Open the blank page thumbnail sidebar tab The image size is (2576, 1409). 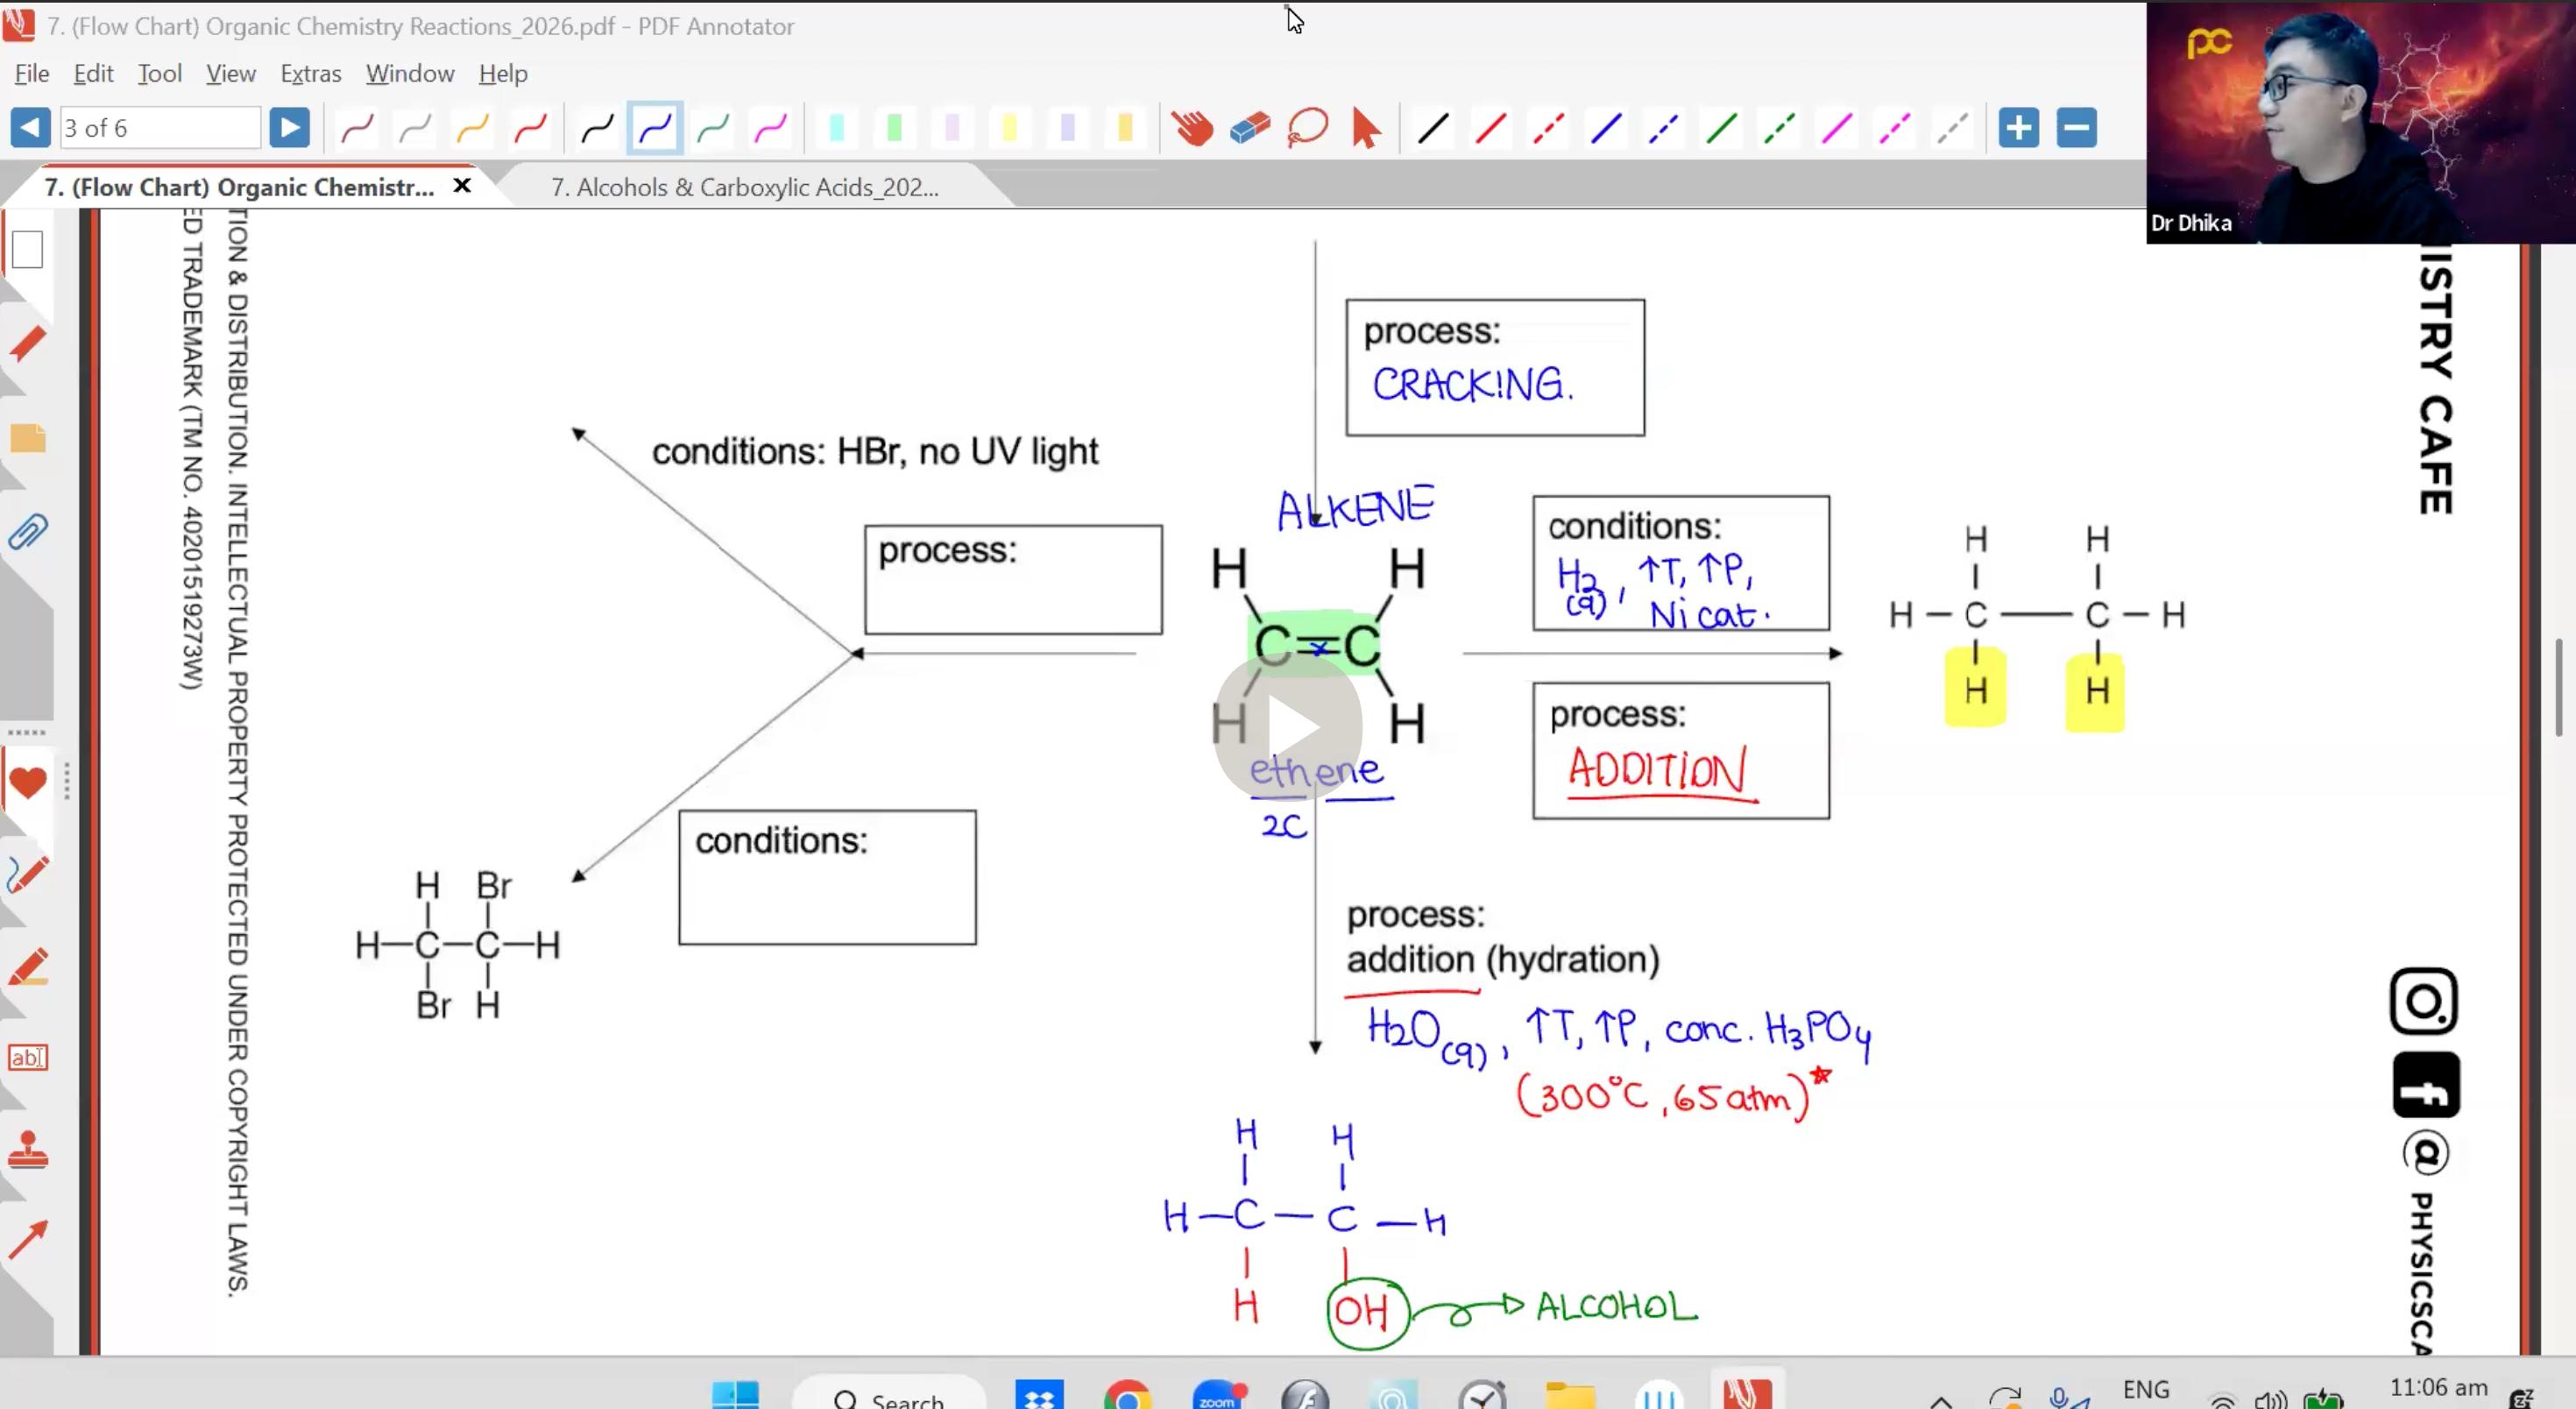pos(27,249)
